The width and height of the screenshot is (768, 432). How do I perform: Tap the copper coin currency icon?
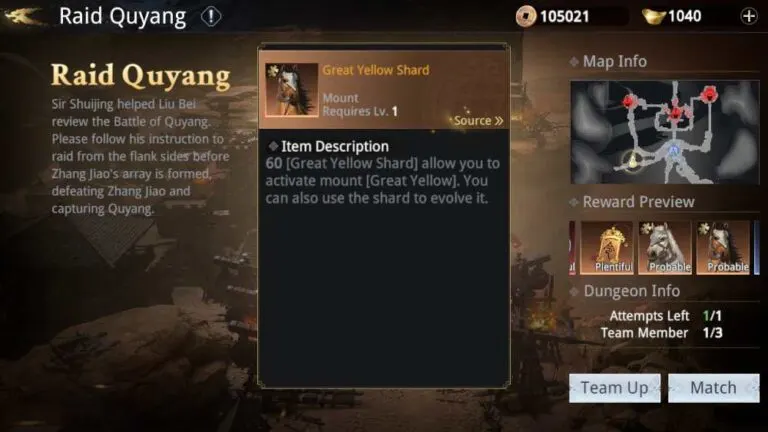tap(526, 17)
